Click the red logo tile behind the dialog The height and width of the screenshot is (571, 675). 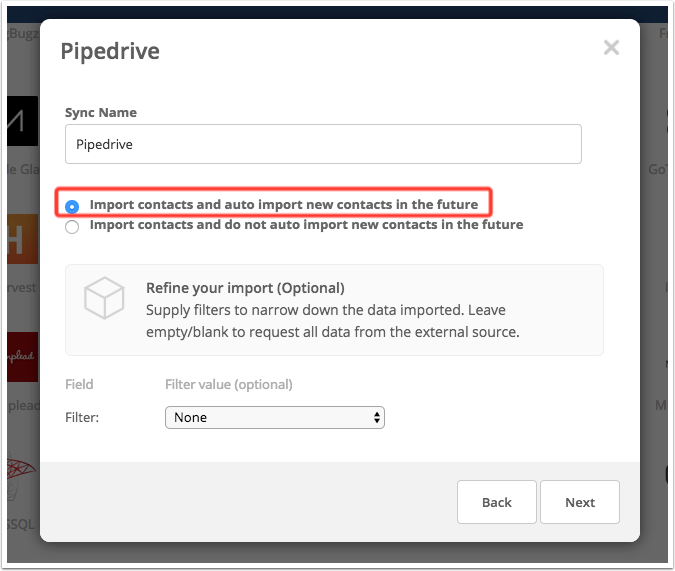click(x=23, y=357)
